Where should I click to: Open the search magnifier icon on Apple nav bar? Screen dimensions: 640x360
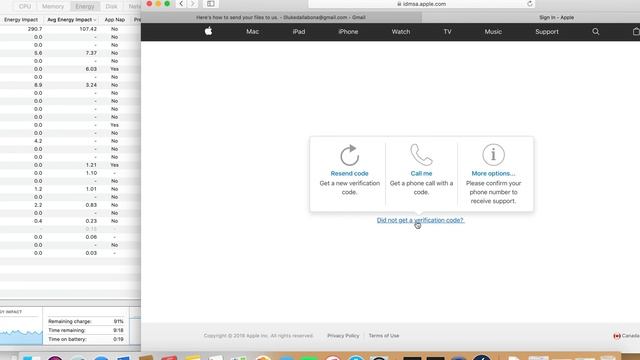coord(596,31)
